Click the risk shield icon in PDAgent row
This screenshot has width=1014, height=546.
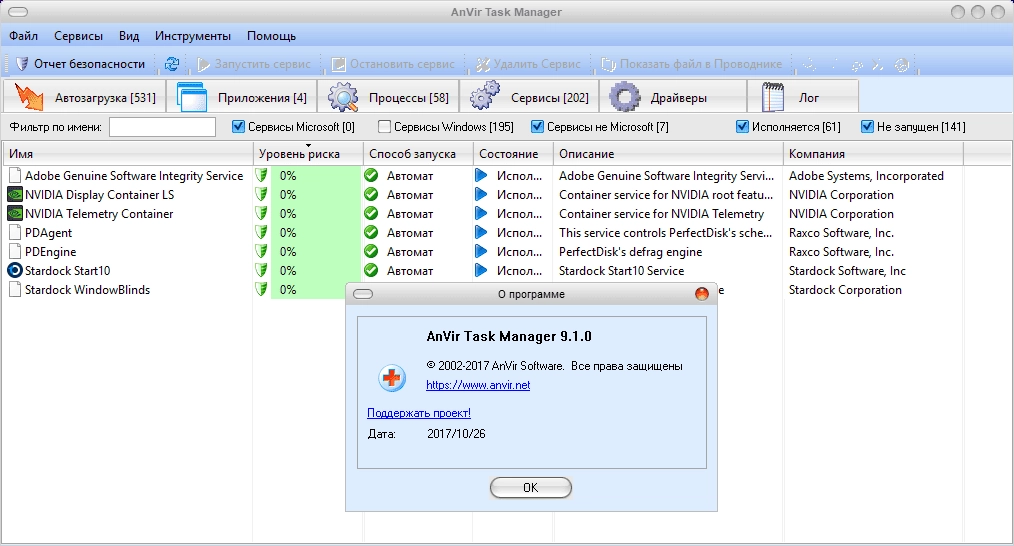[x=261, y=233]
